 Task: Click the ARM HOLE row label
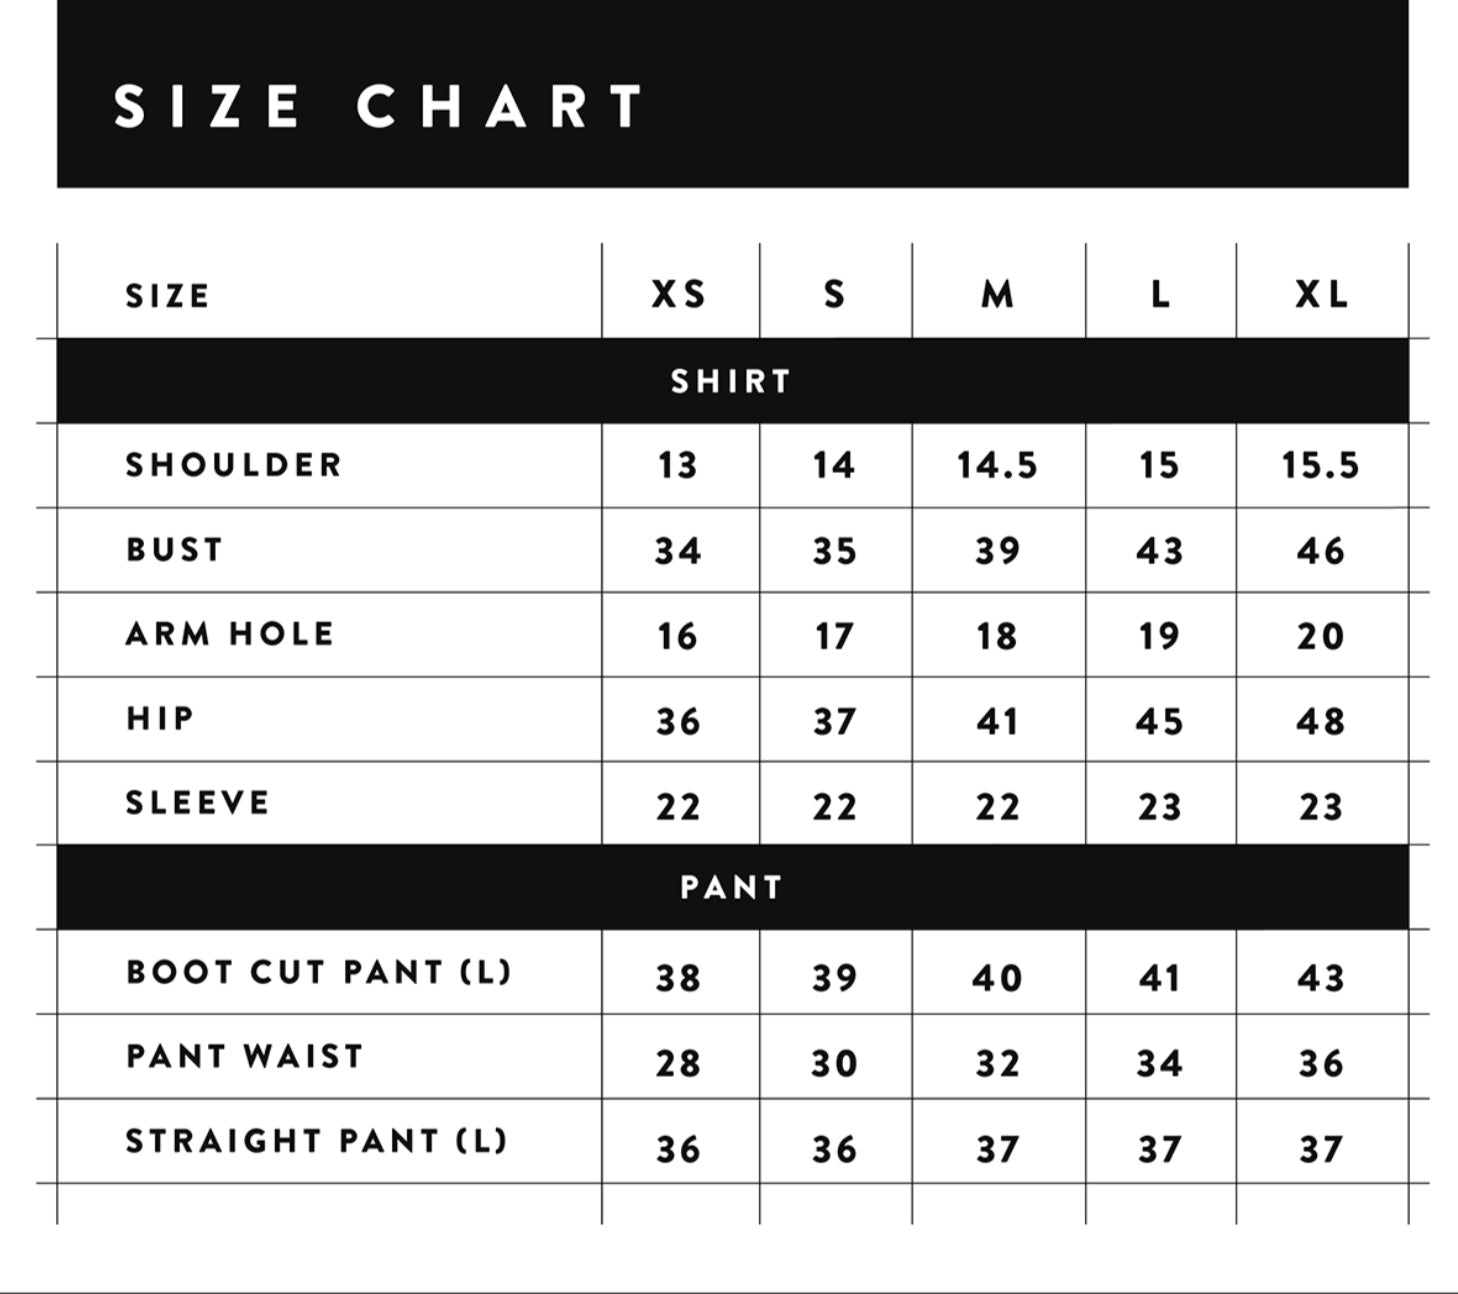click(x=230, y=634)
